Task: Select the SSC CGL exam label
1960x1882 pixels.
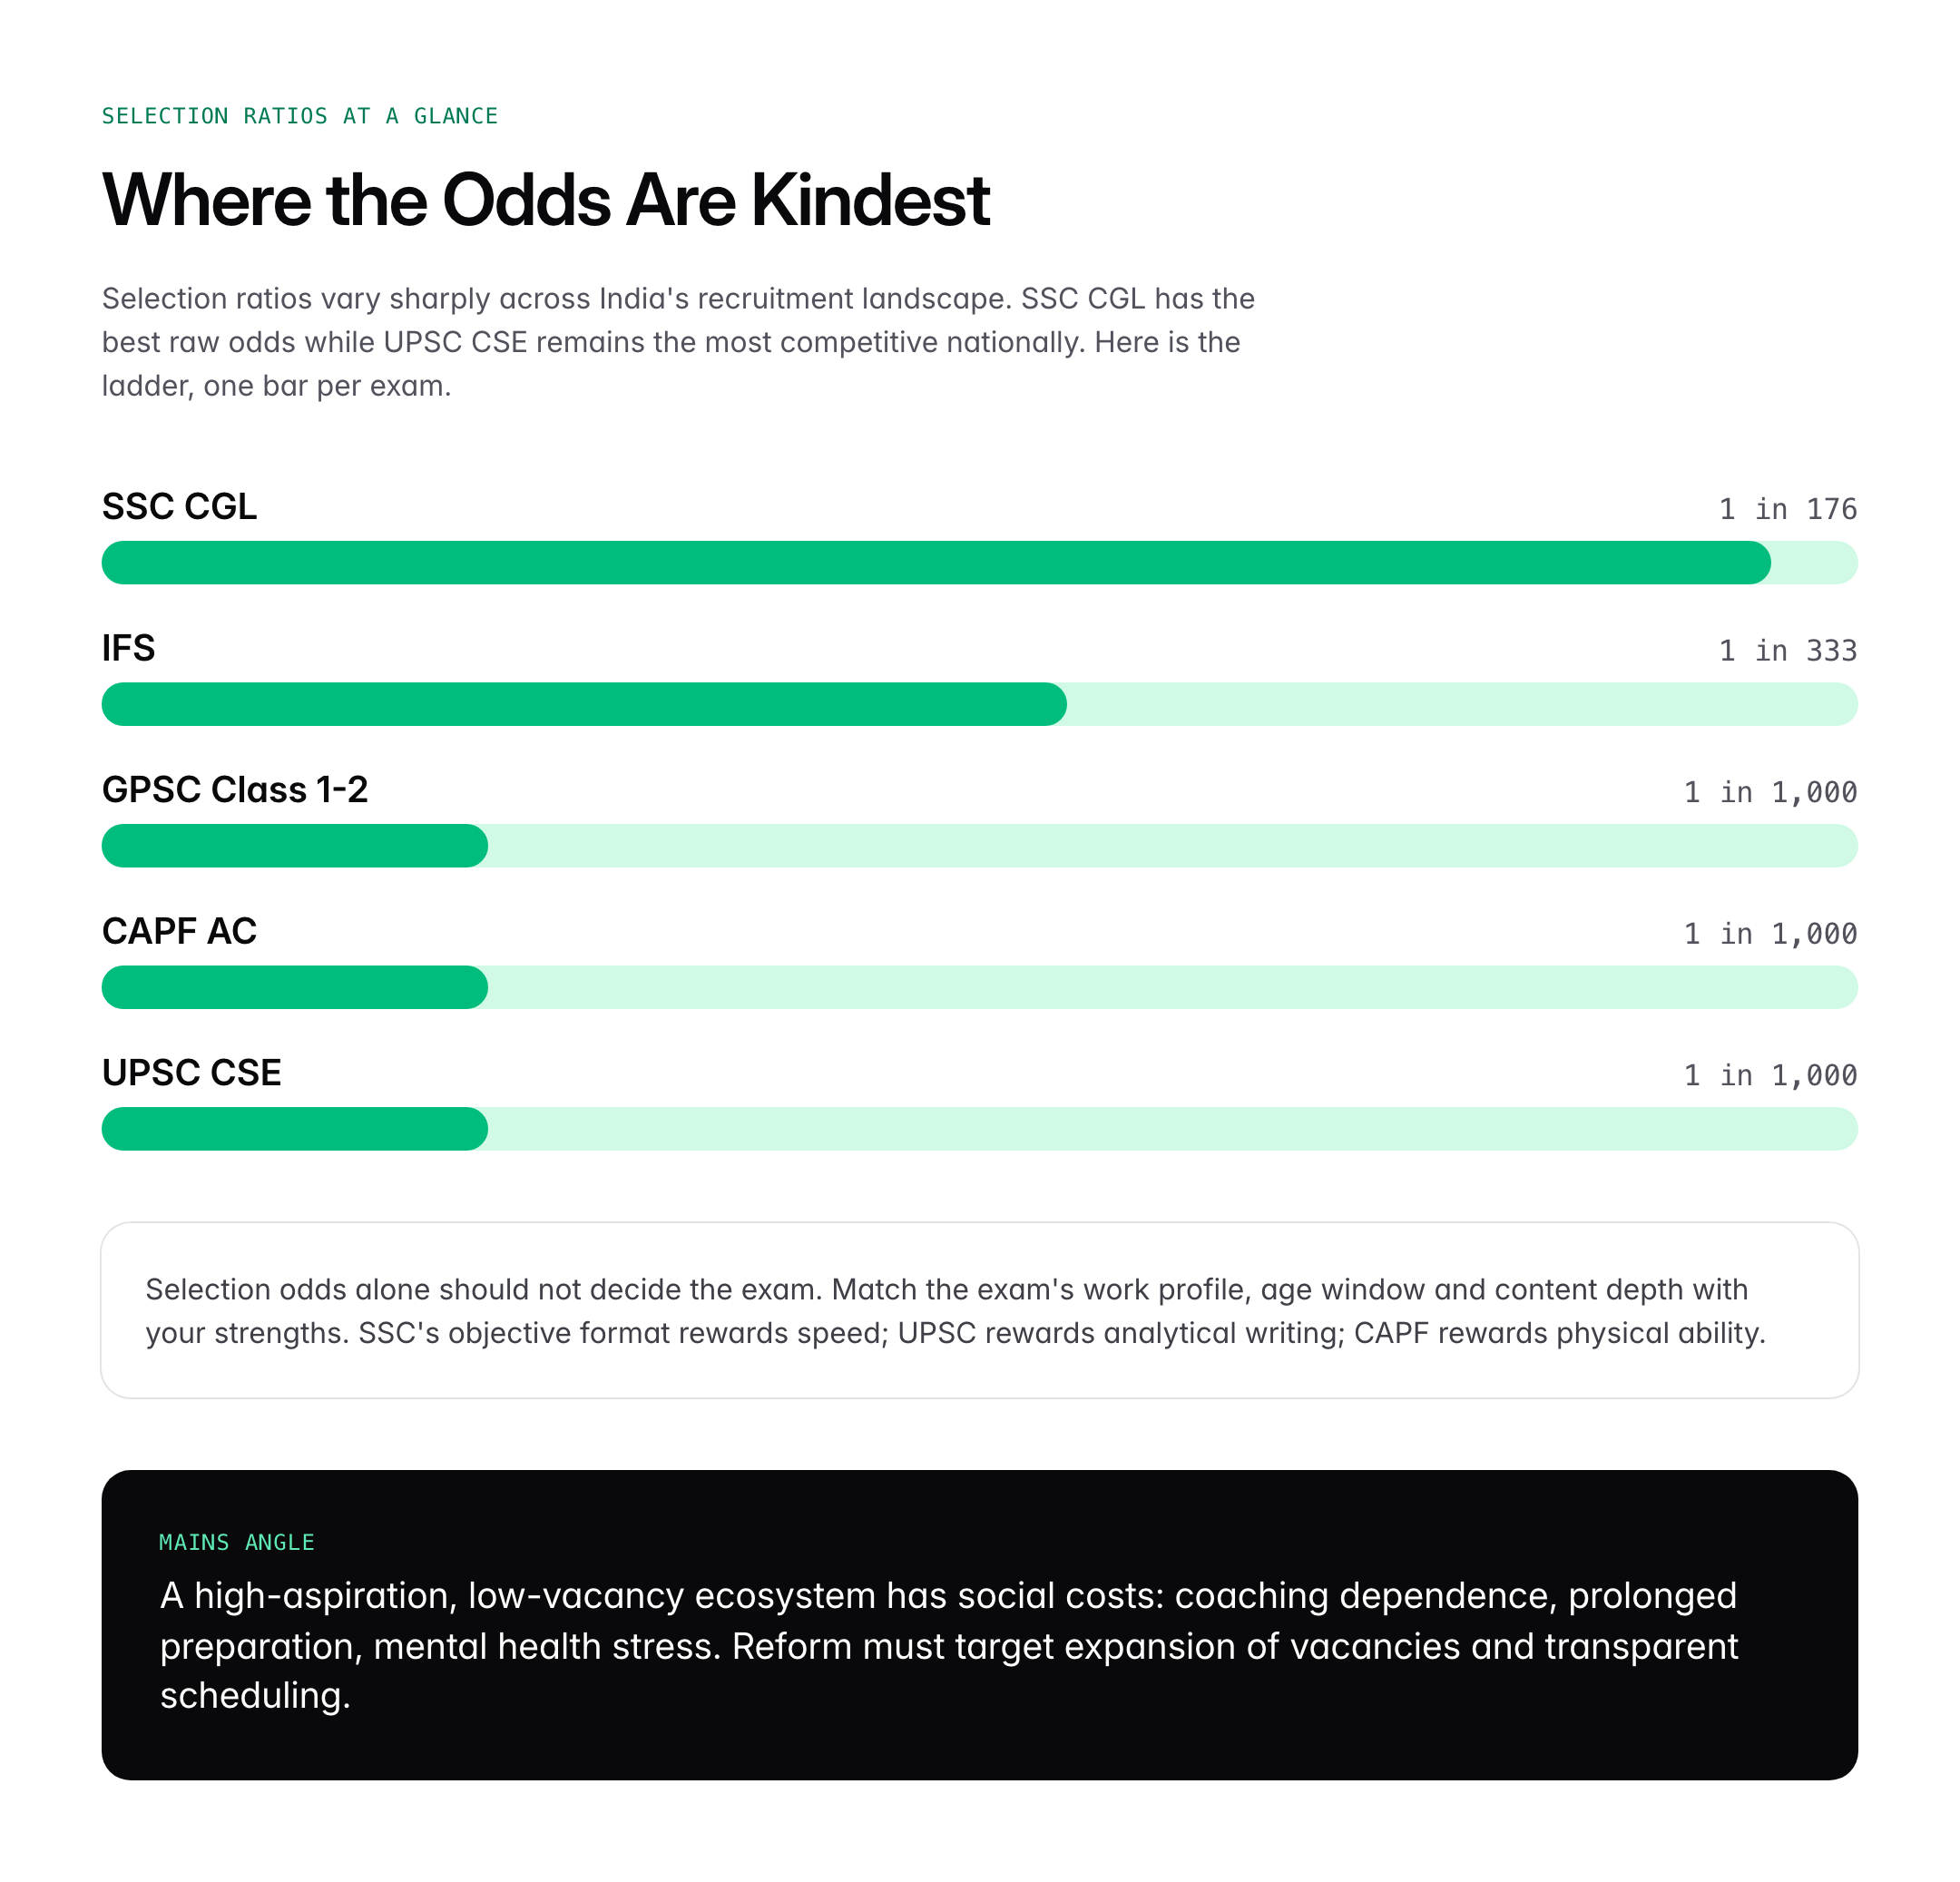Action: [179, 507]
